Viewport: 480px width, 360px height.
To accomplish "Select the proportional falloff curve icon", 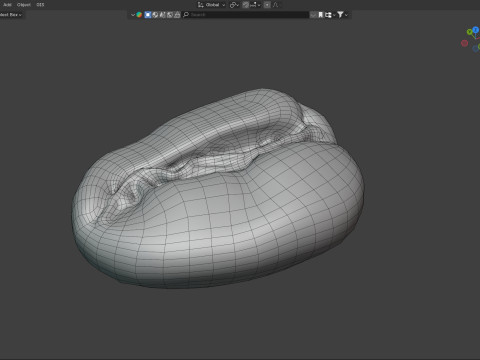I will click(275, 5).
